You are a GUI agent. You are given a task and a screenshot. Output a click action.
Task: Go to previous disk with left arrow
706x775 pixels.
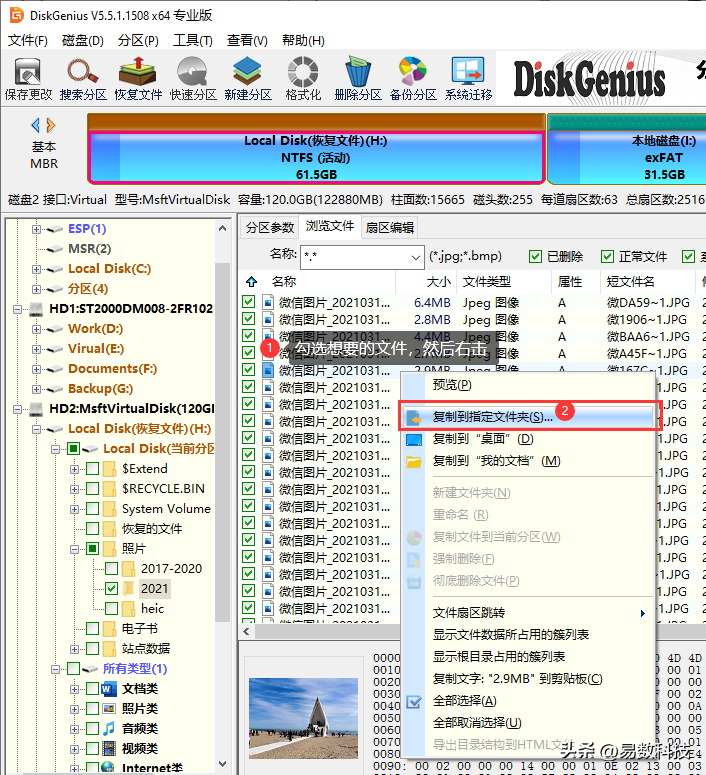coord(36,125)
